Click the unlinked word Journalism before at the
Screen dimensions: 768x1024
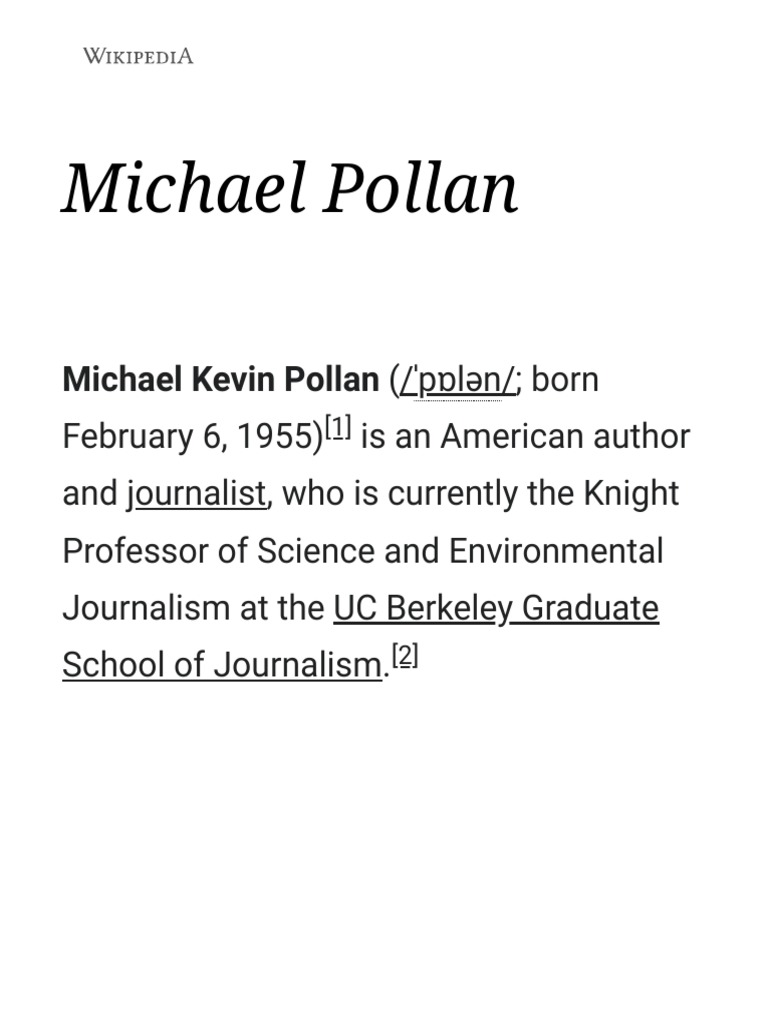pos(146,608)
